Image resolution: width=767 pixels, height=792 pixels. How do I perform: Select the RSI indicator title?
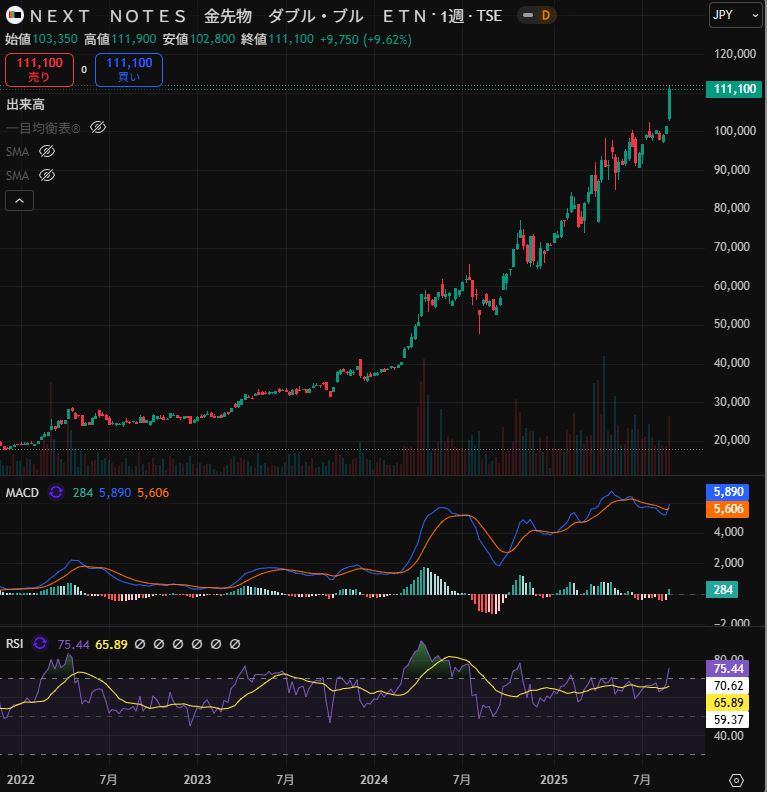[x=14, y=644]
